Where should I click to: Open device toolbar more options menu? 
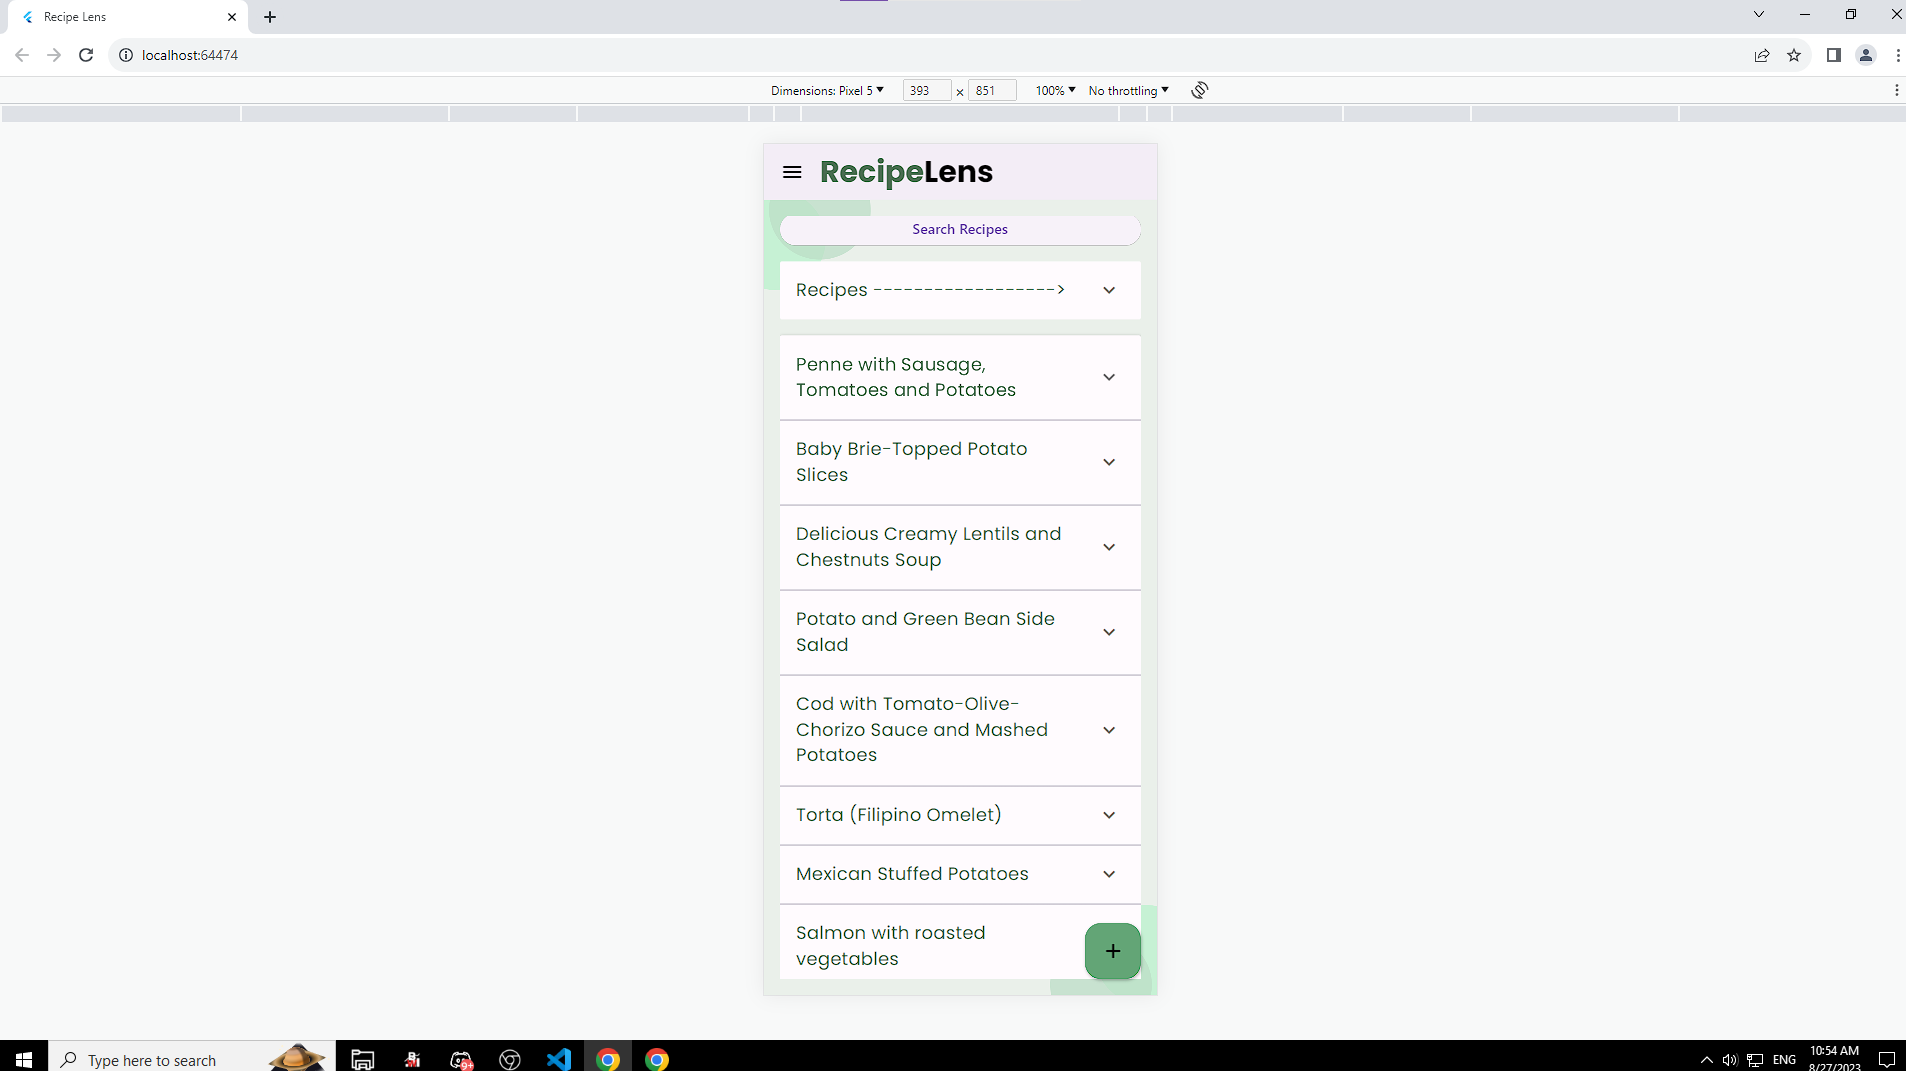click(x=1896, y=90)
